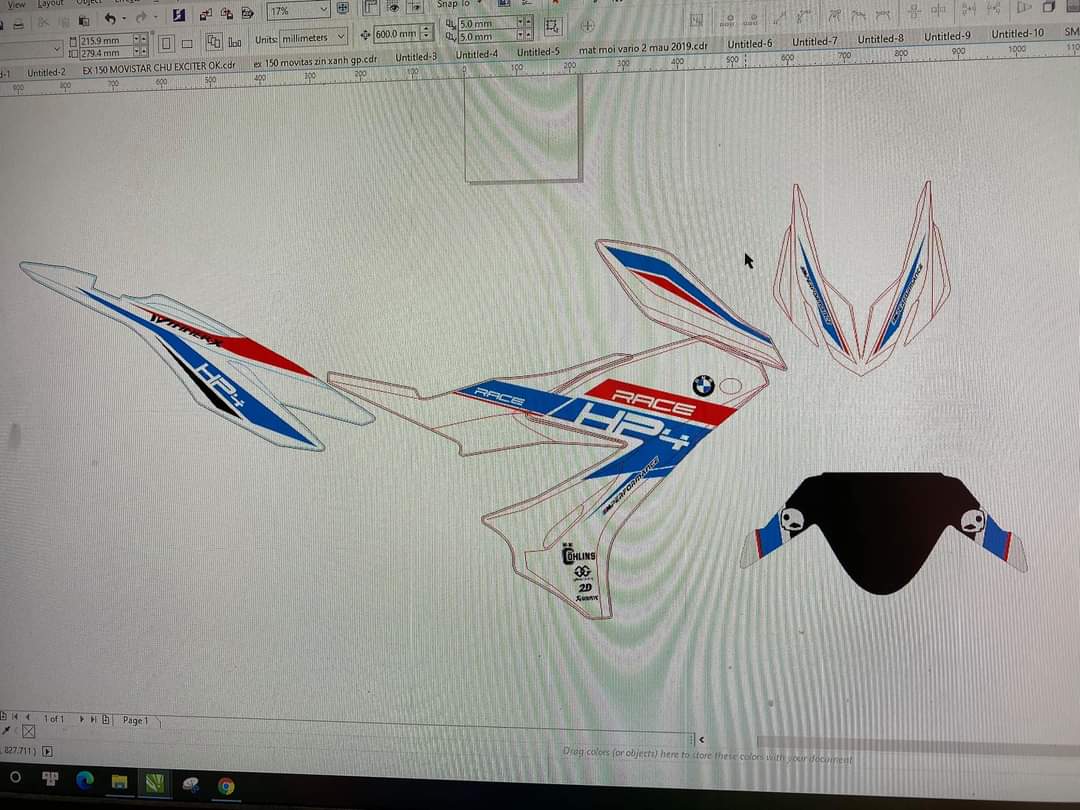The height and width of the screenshot is (810, 1080).
Task: Click the full-screen preview icon
Action: click(x=342, y=10)
